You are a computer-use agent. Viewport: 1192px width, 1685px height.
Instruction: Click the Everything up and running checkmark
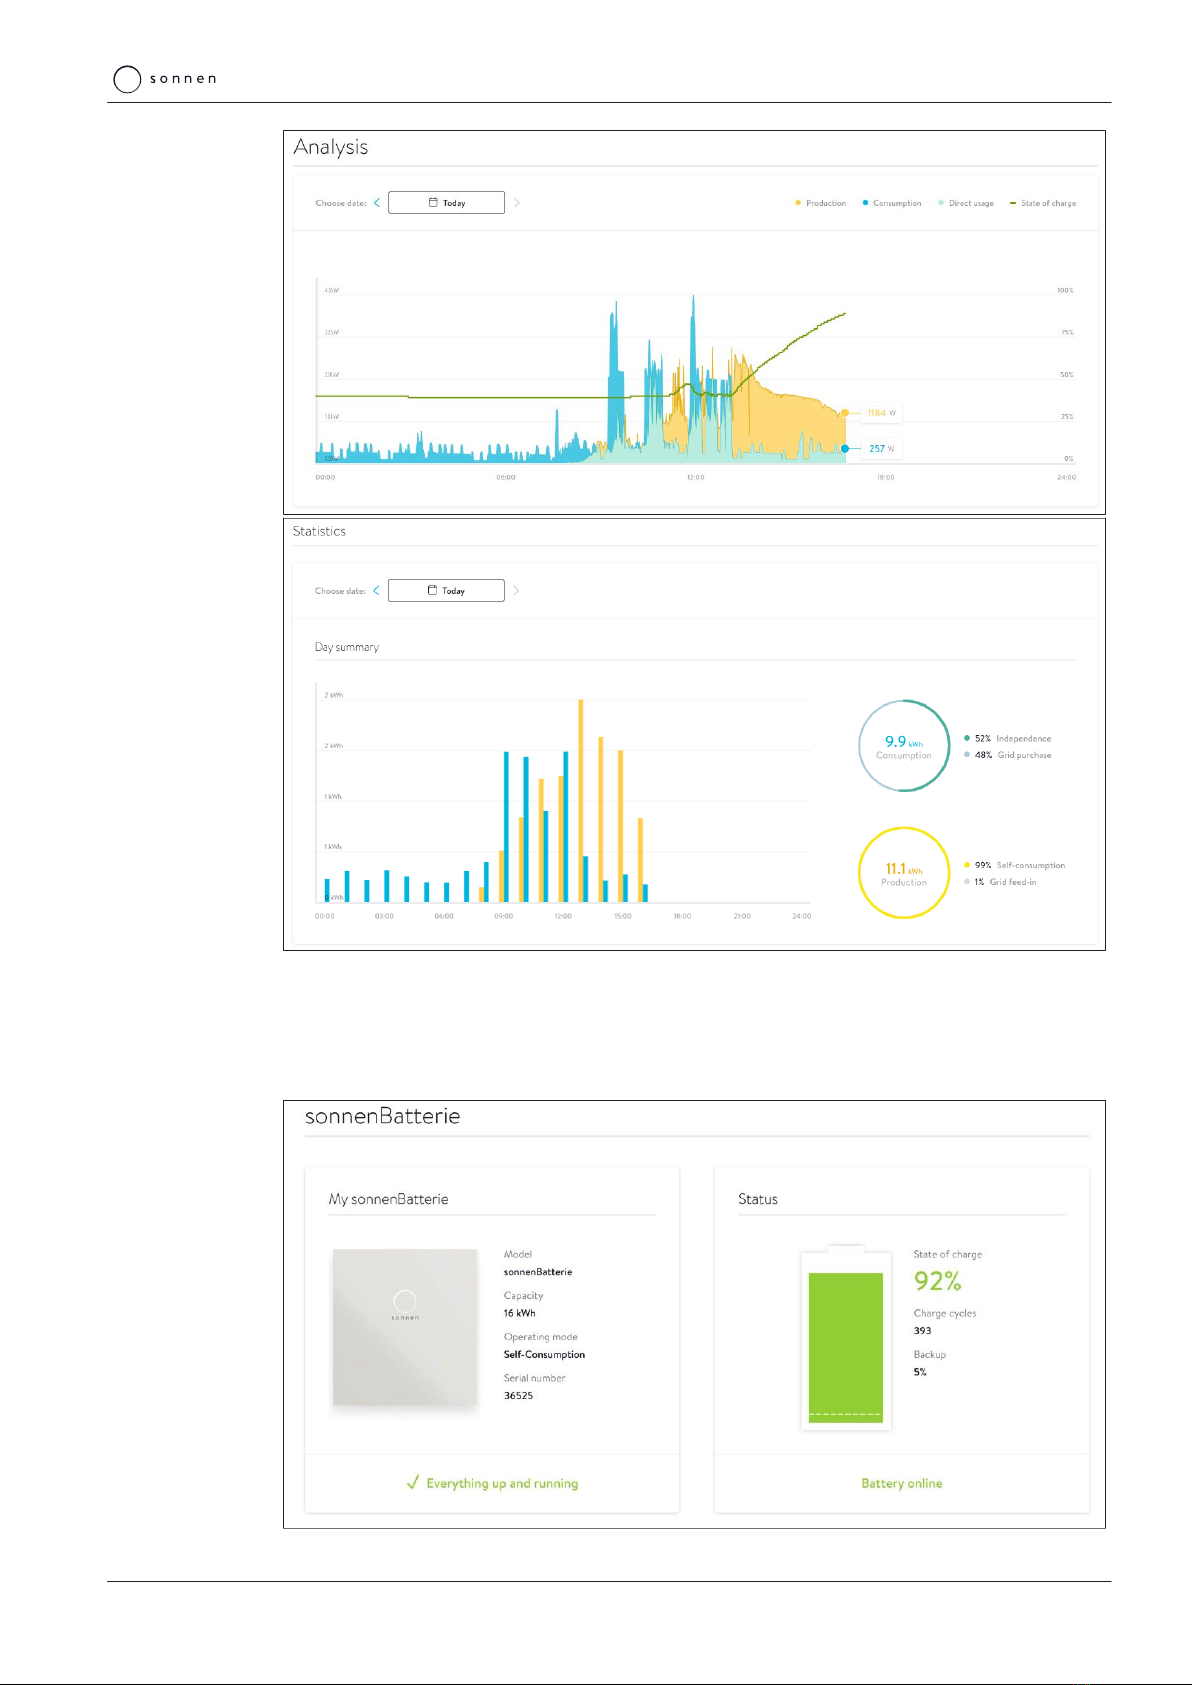(412, 1482)
